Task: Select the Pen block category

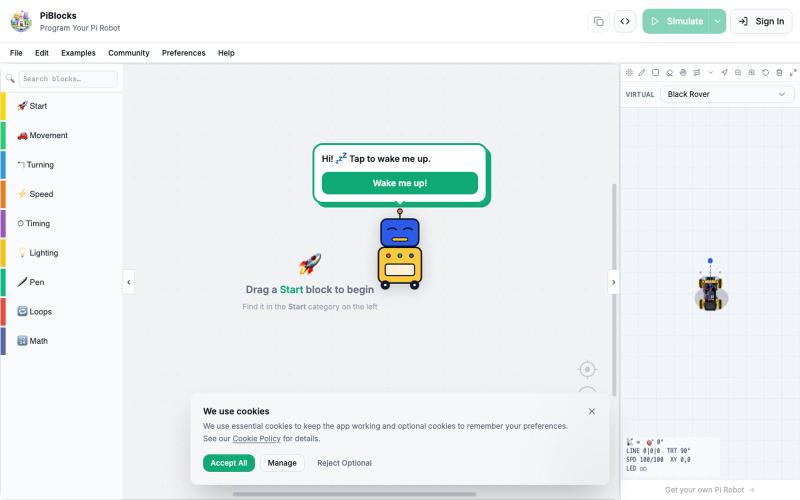Action: coord(61,282)
